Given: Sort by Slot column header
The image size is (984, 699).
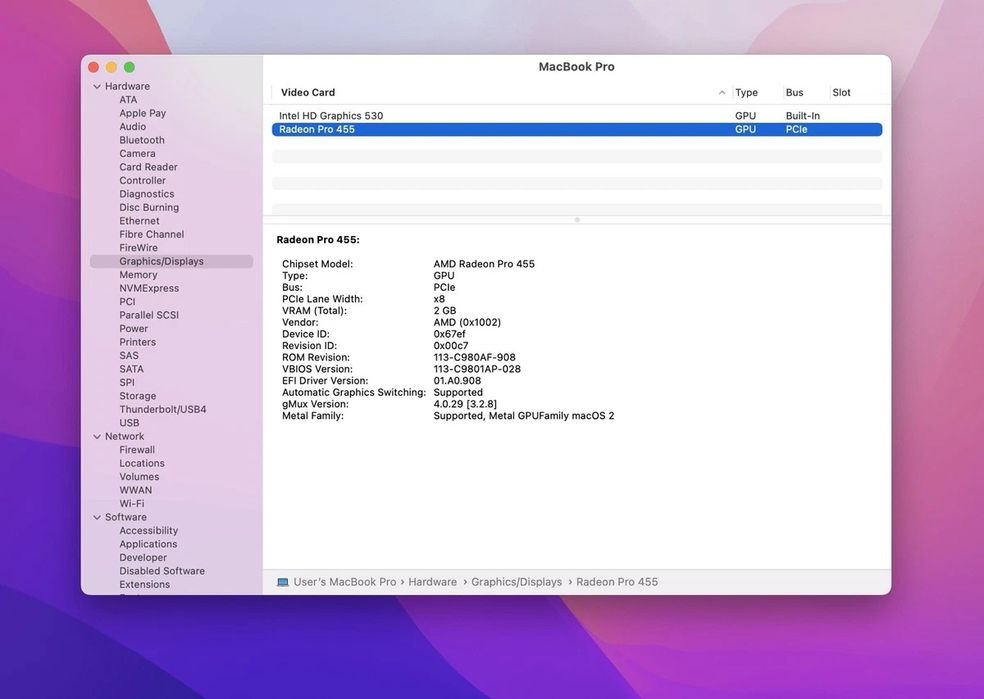Looking at the screenshot, I should [841, 93].
